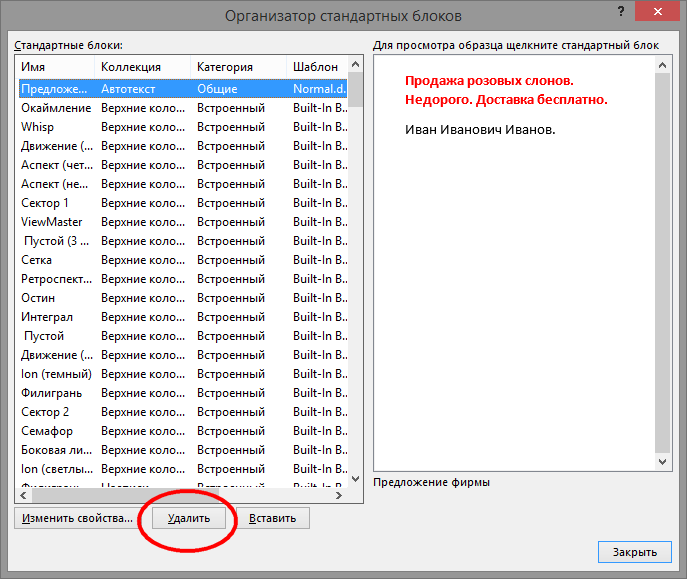Open Изменить свойства dialog
The image size is (687, 579).
point(77,518)
